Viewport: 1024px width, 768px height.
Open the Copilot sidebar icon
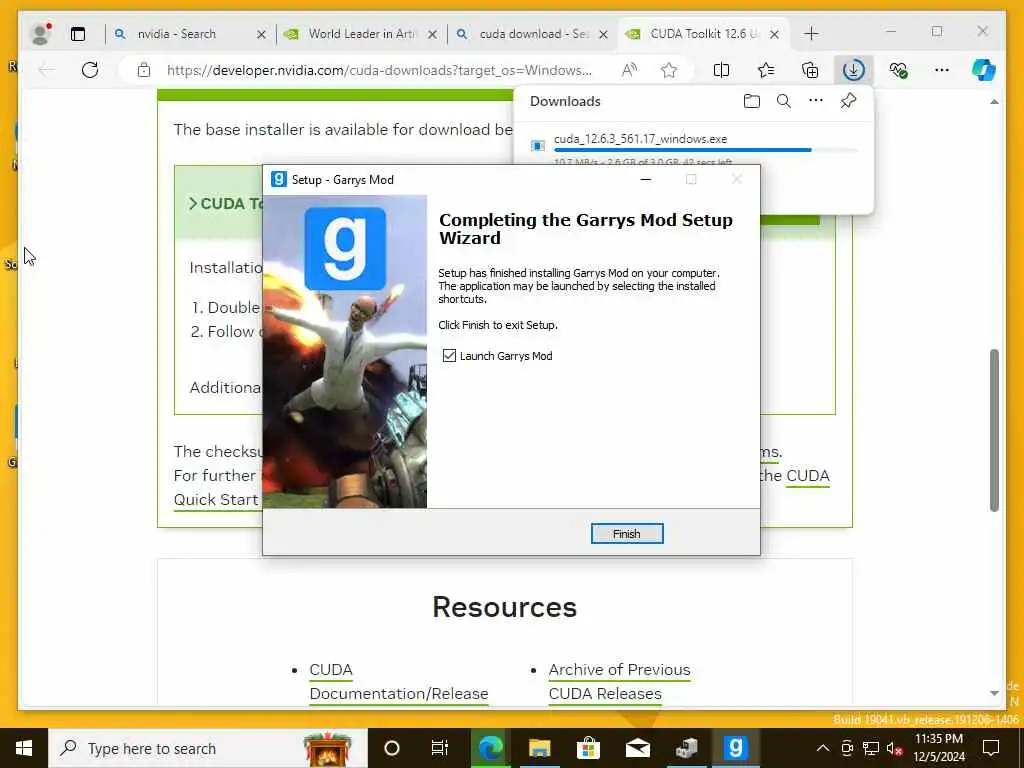pos(984,70)
